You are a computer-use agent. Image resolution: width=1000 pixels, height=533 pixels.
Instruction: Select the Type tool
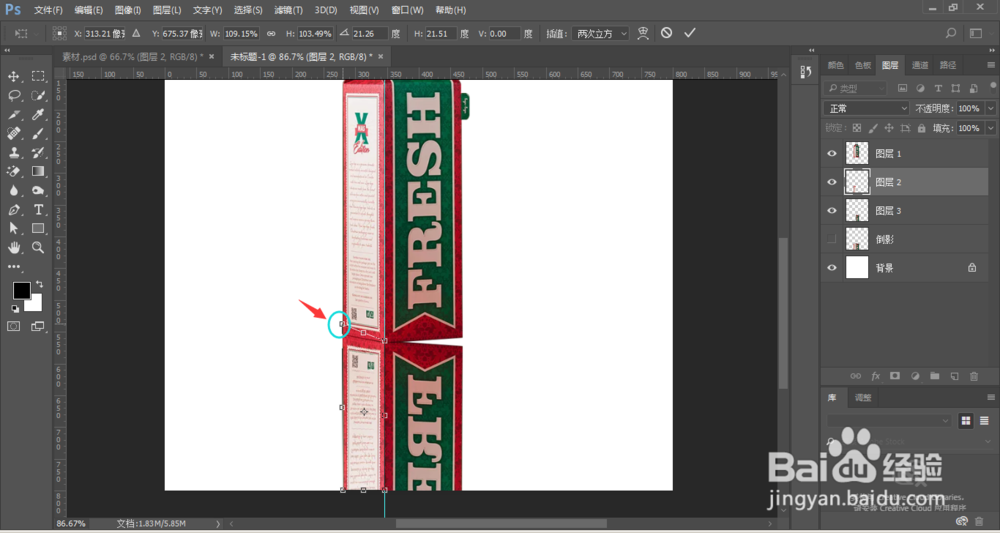pyautogui.click(x=38, y=210)
